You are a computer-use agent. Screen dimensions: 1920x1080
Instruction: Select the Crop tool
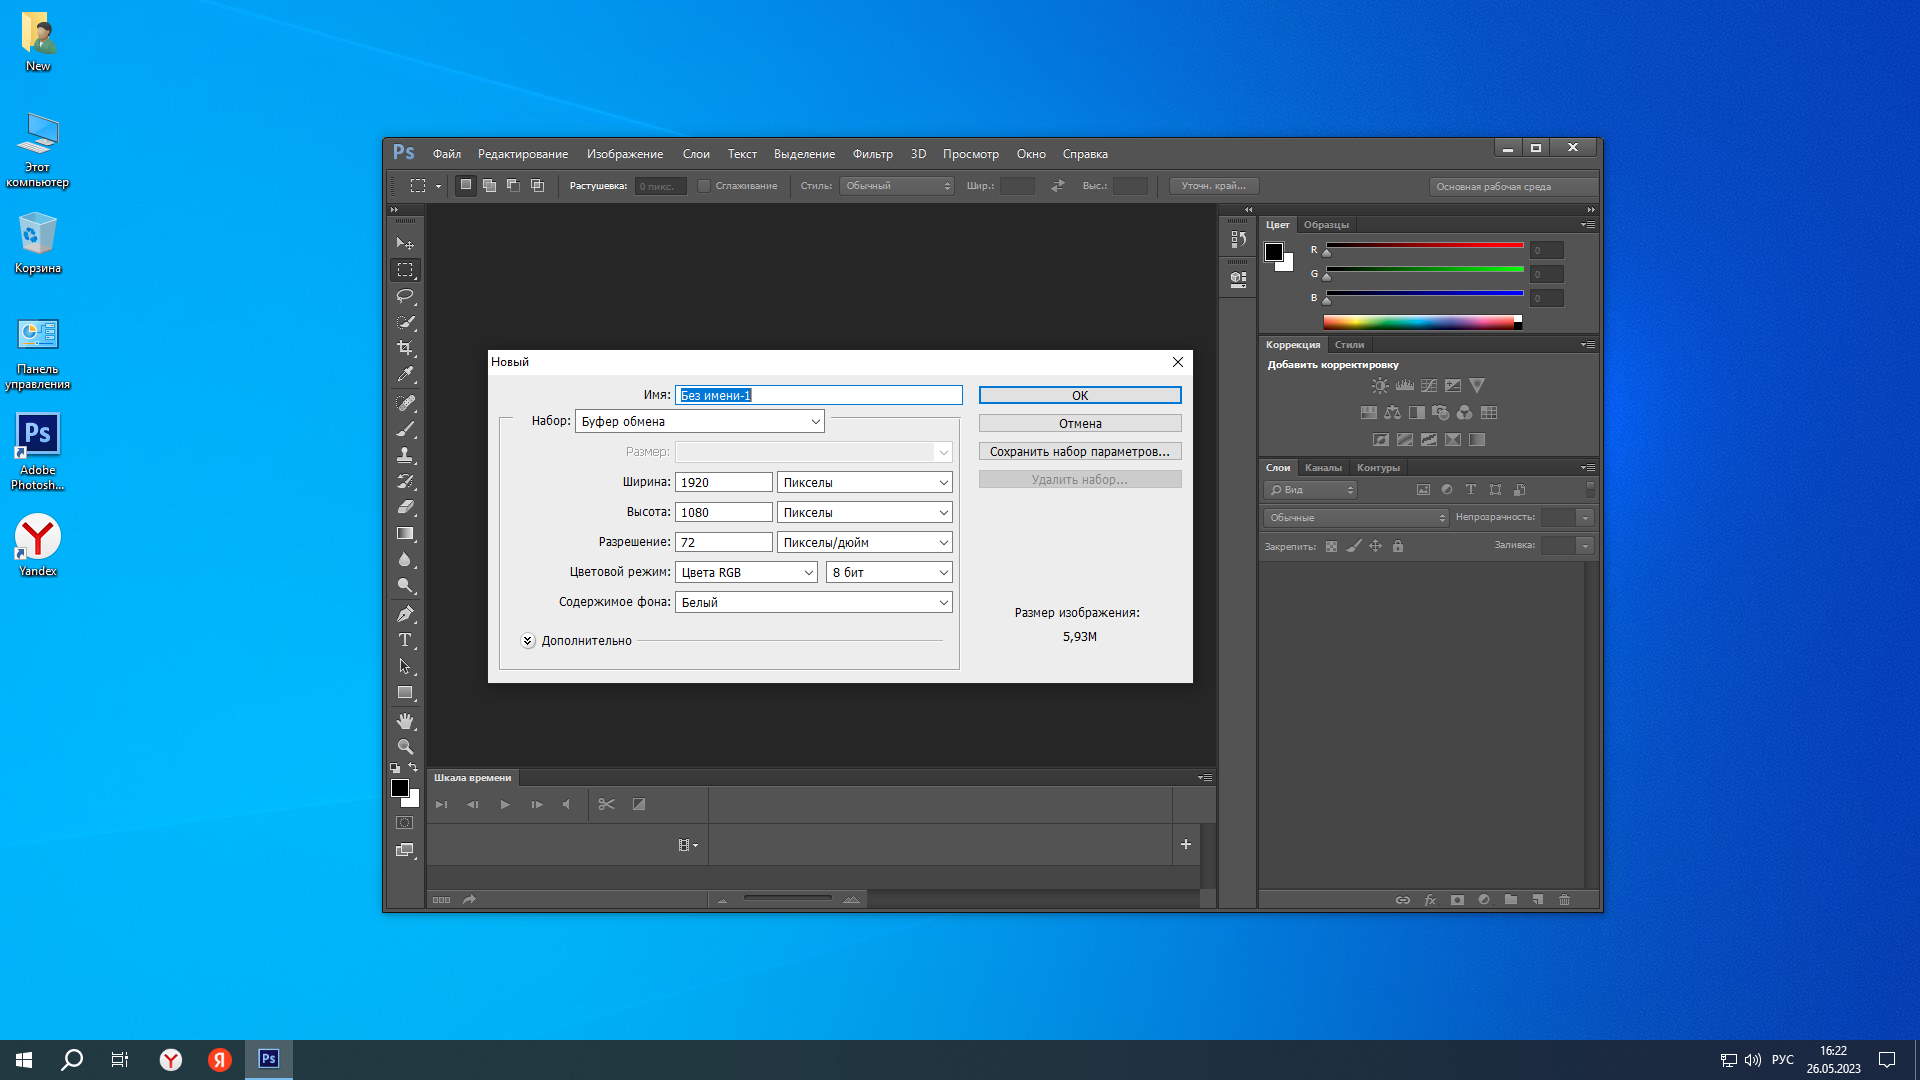(405, 348)
